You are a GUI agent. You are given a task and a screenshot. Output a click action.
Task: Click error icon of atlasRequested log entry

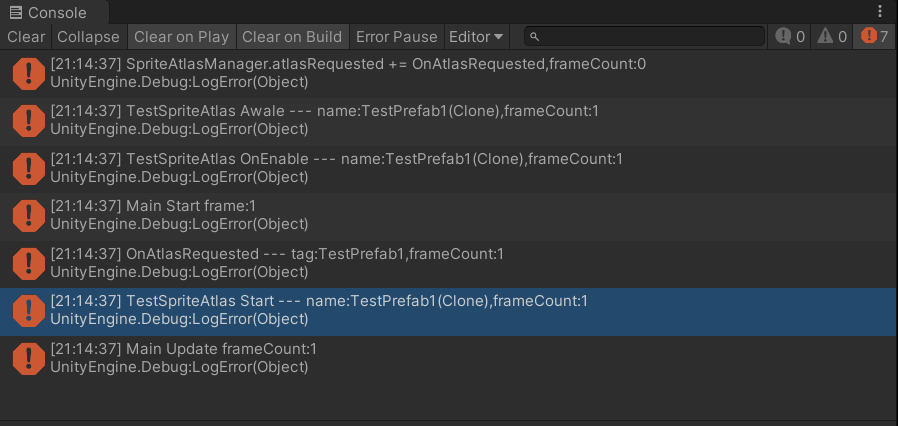pyautogui.click(x=27, y=73)
